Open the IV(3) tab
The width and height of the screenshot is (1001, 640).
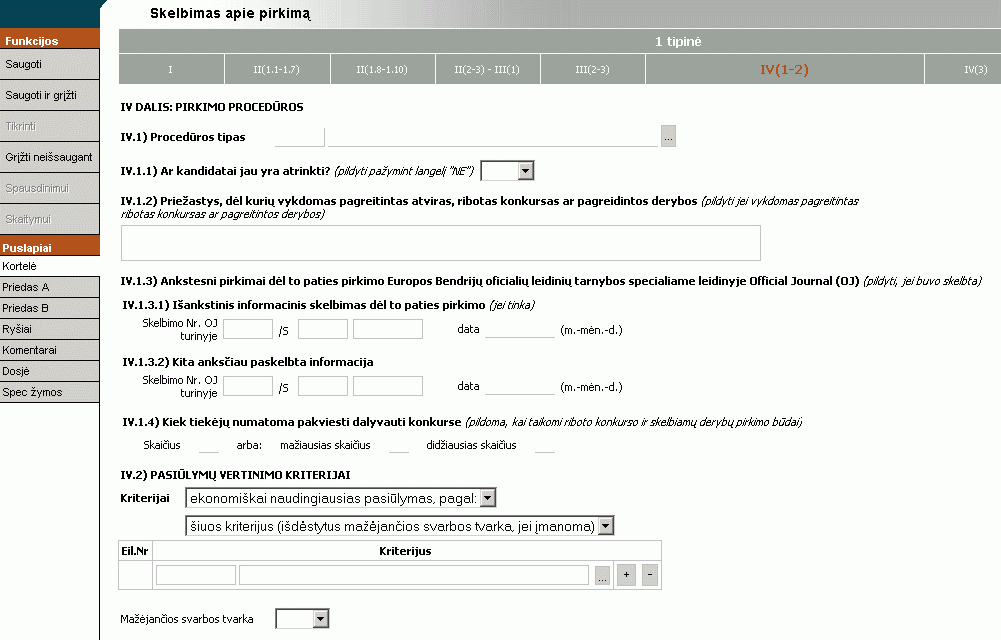(x=963, y=70)
